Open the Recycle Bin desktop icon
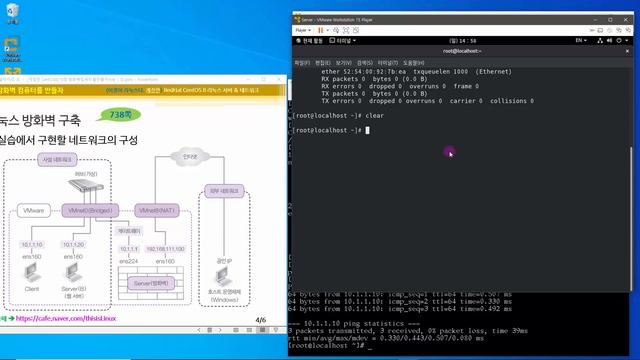This screenshot has width=640, height=360. 12,13
